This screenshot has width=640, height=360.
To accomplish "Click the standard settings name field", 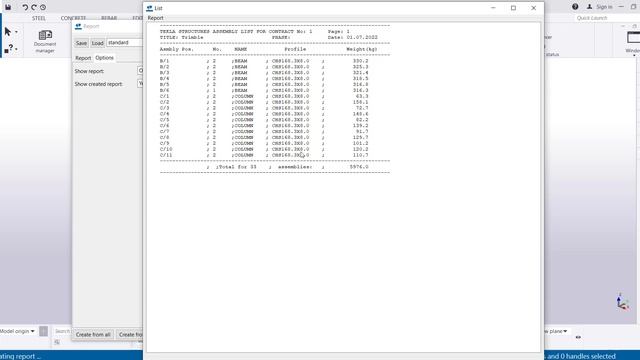I will [x=124, y=42].
